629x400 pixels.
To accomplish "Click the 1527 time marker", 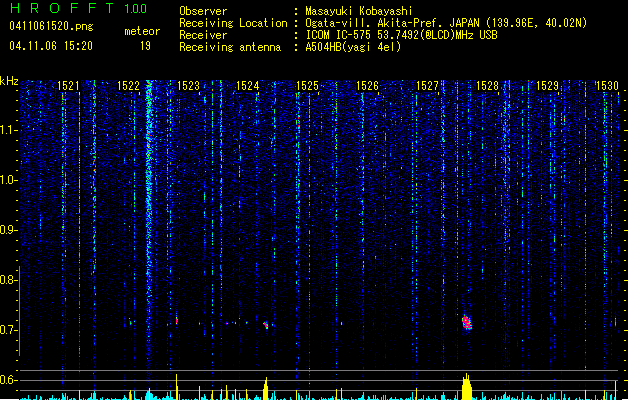I will tap(427, 86).
